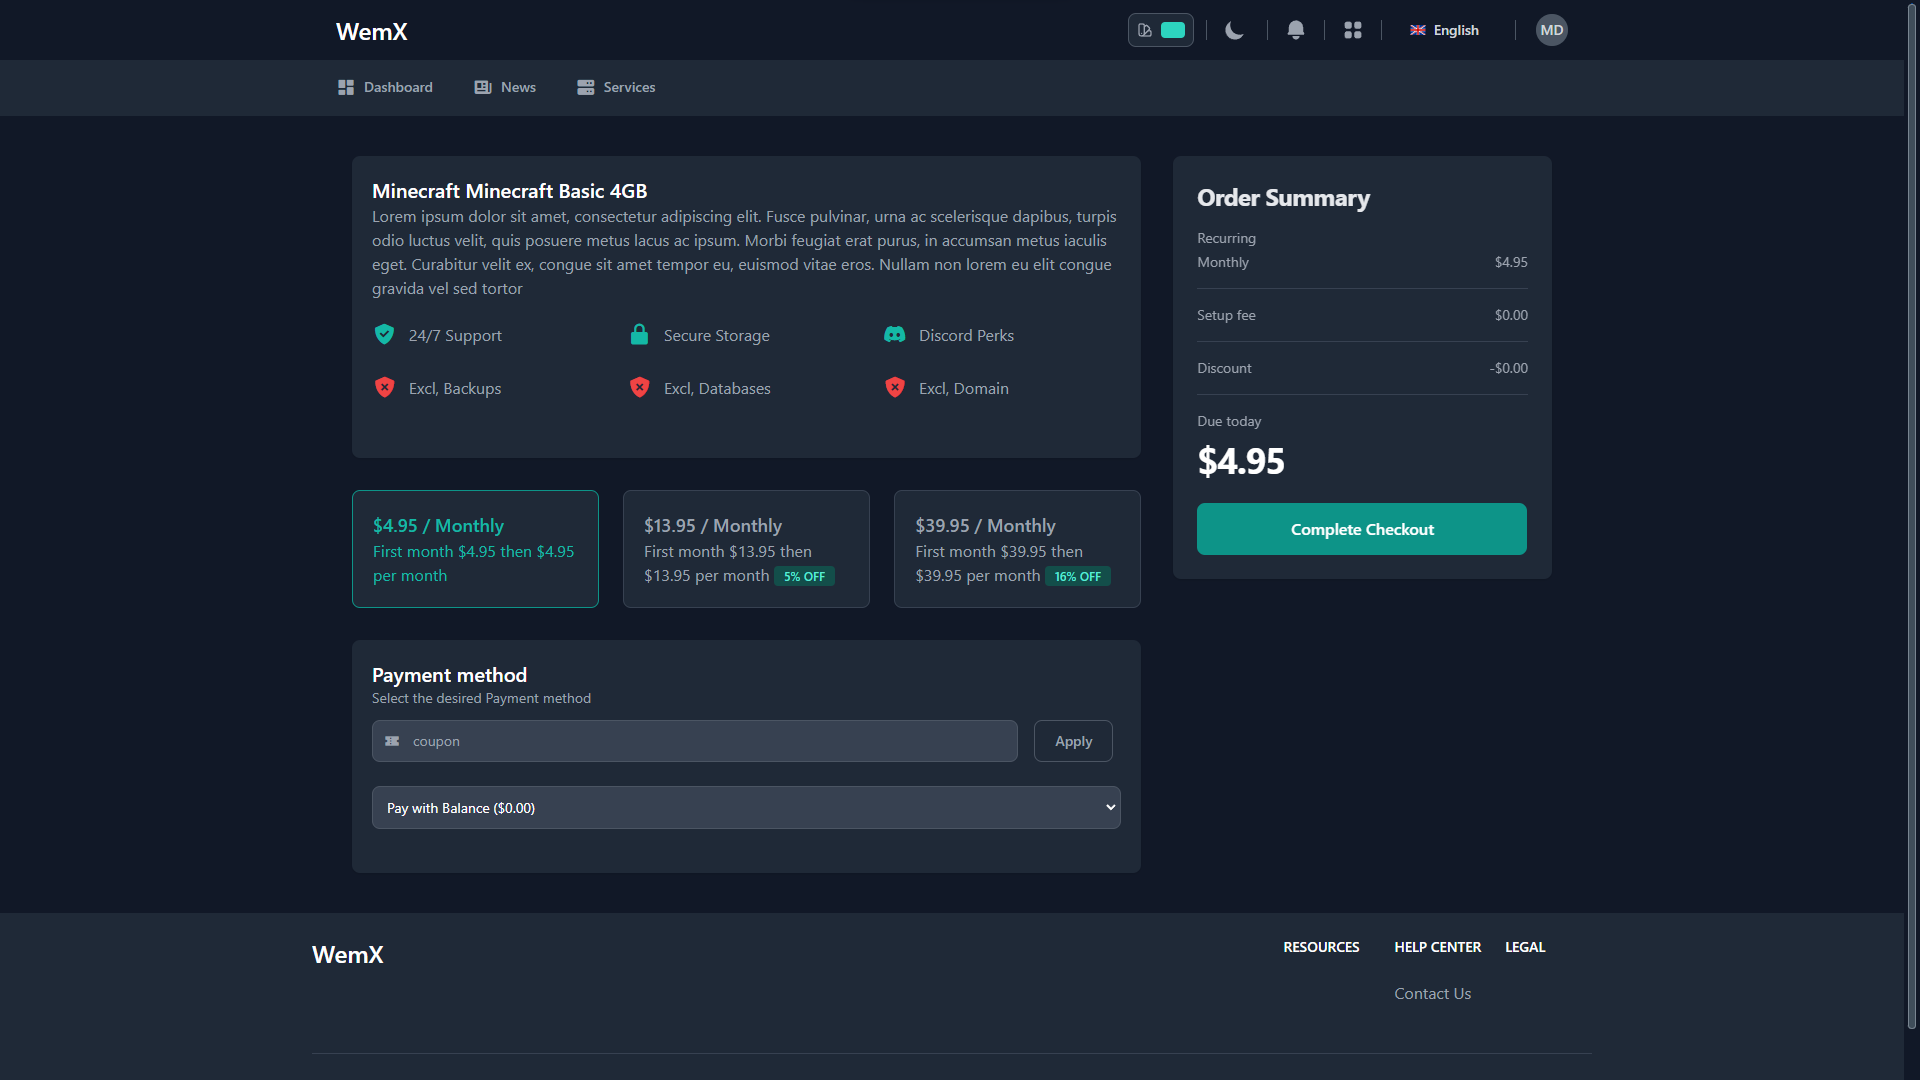Go to the Dashboard menu item

coord(385,87)
